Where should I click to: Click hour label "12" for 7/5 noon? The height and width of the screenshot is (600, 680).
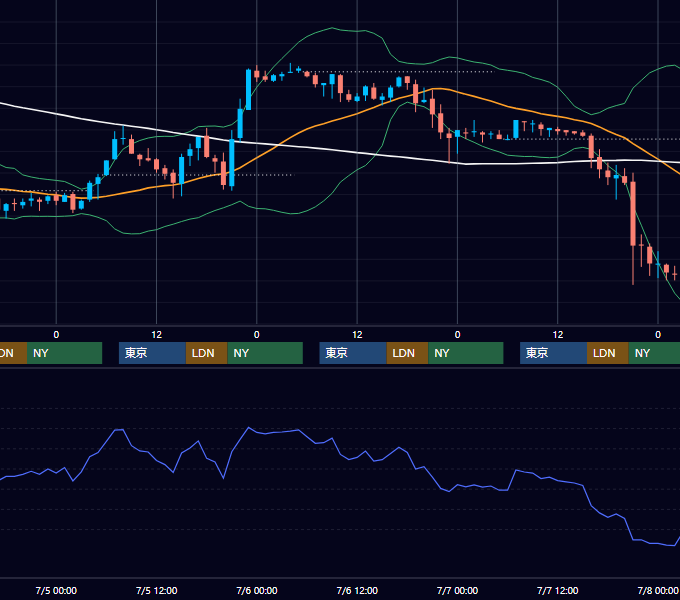(x=157, y=335)
